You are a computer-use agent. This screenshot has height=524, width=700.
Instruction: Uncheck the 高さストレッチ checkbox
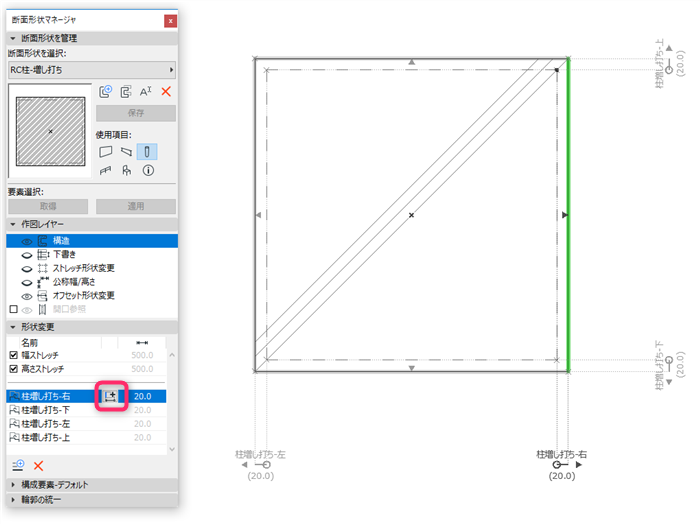pos(13,369)
